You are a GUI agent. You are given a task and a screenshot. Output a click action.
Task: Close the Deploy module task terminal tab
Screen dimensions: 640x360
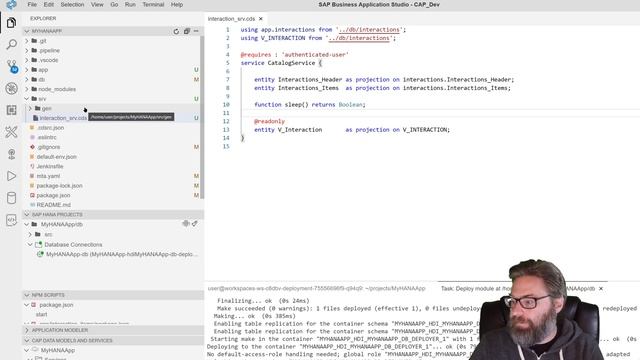point(601,289)
